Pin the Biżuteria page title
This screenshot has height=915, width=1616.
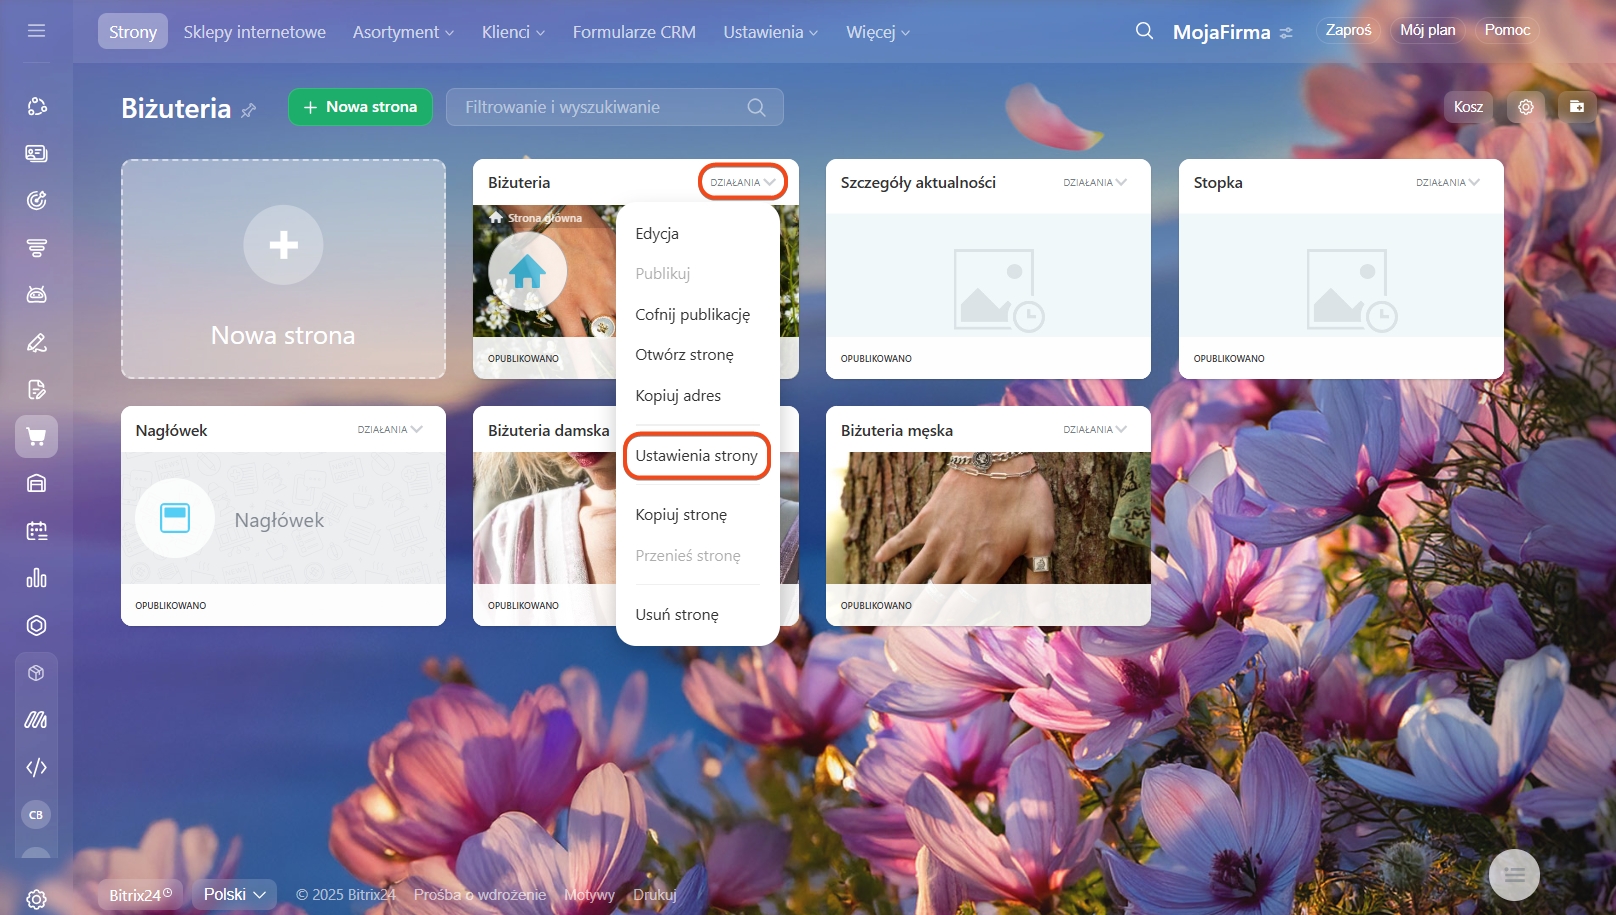pyautogui.click(x=249, y=110)
